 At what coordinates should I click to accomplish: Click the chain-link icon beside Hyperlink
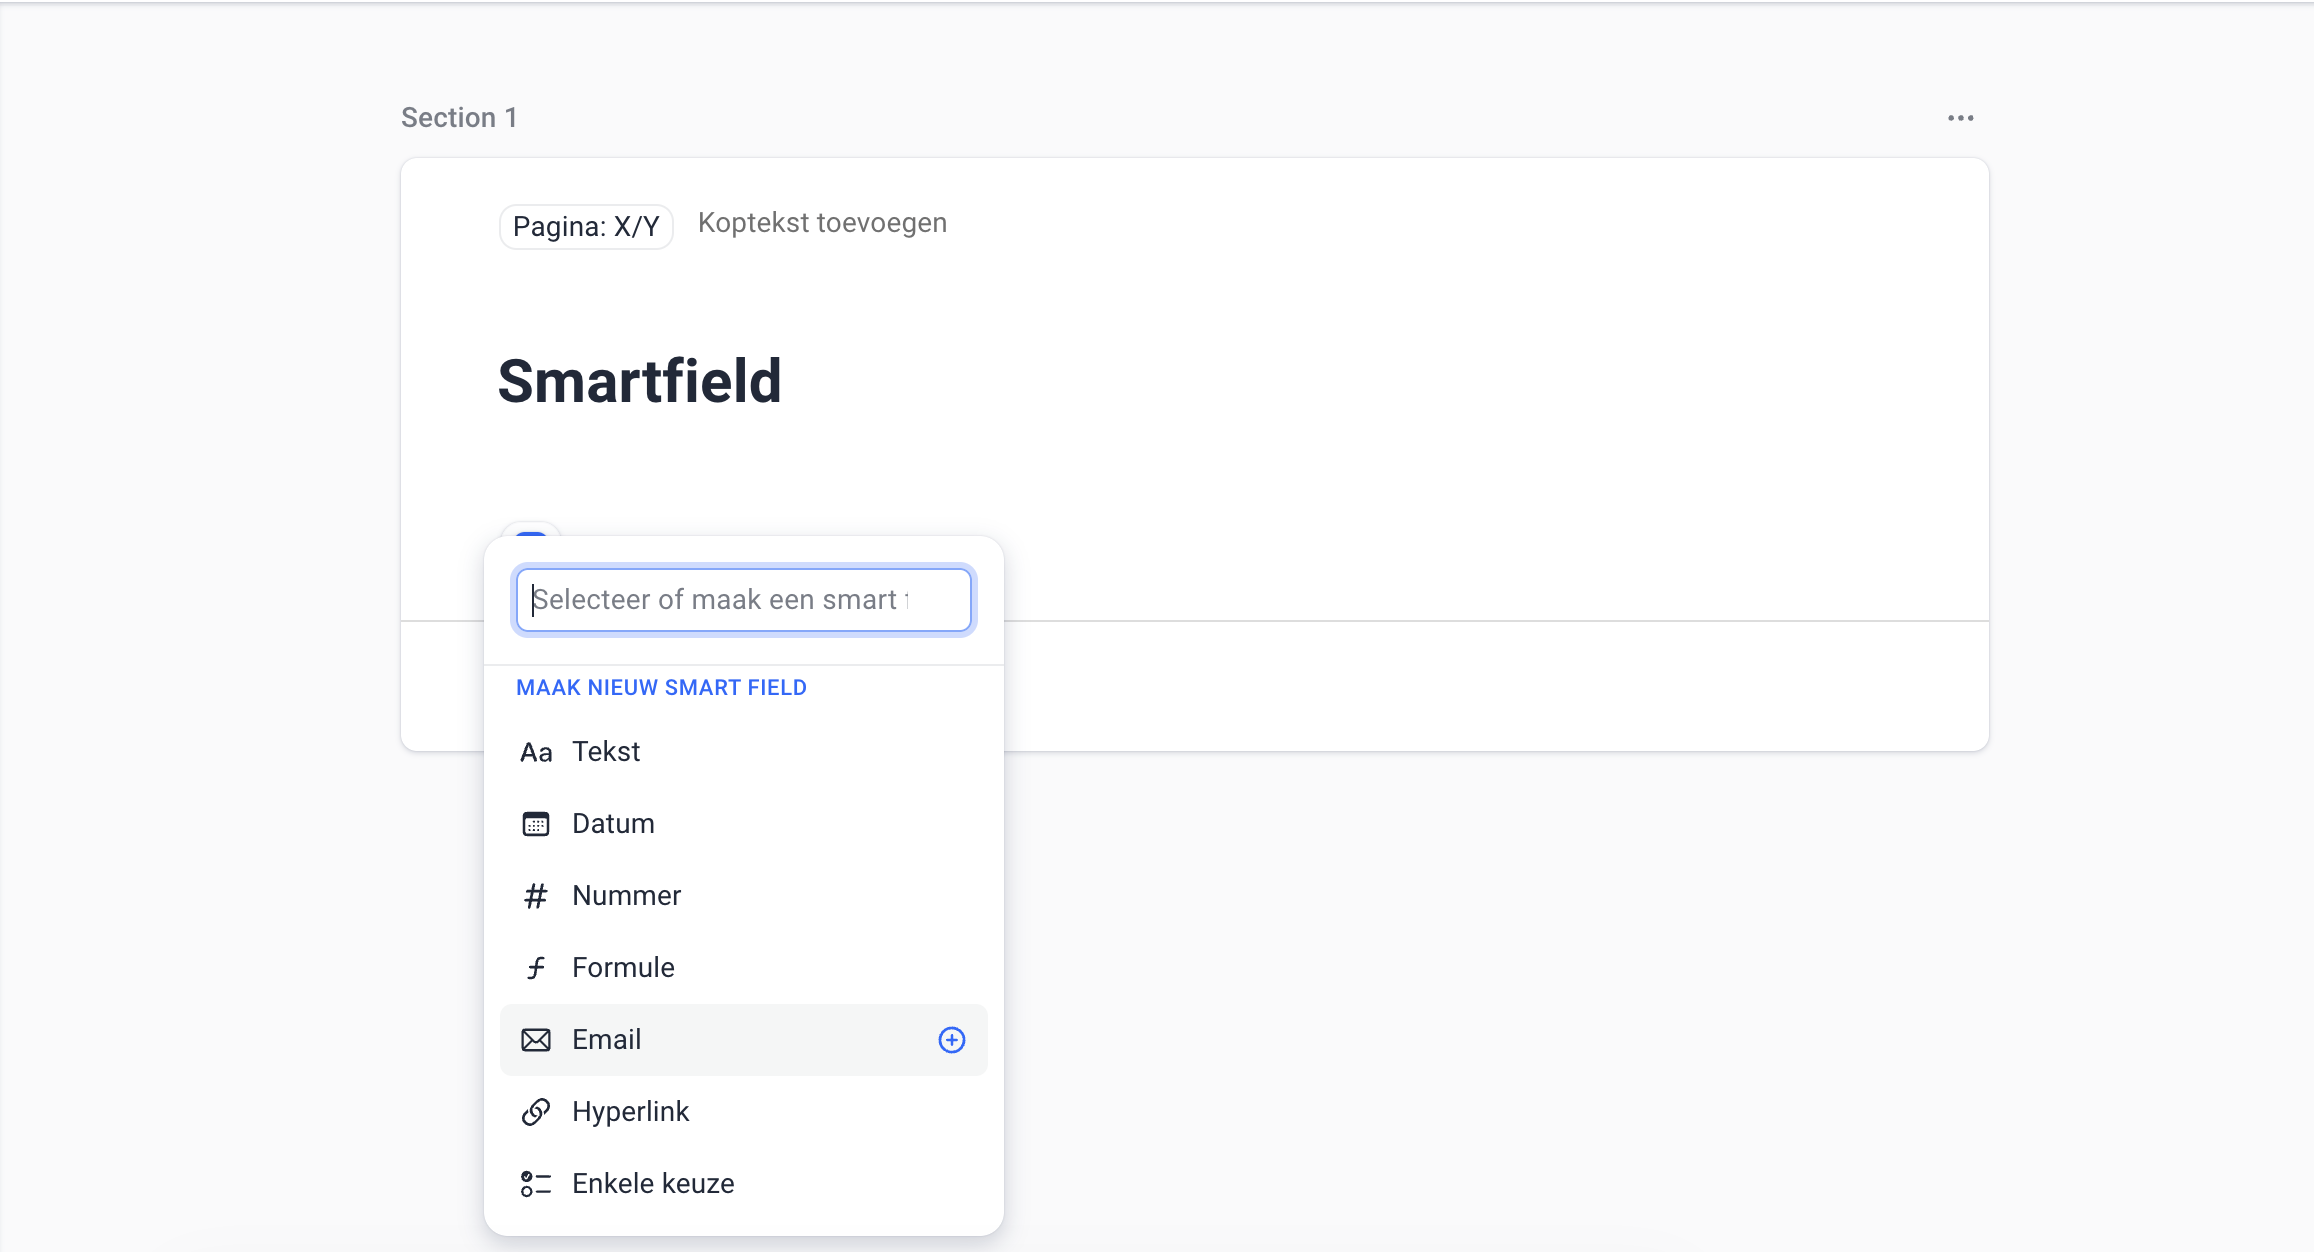[x=536, y=1112]
